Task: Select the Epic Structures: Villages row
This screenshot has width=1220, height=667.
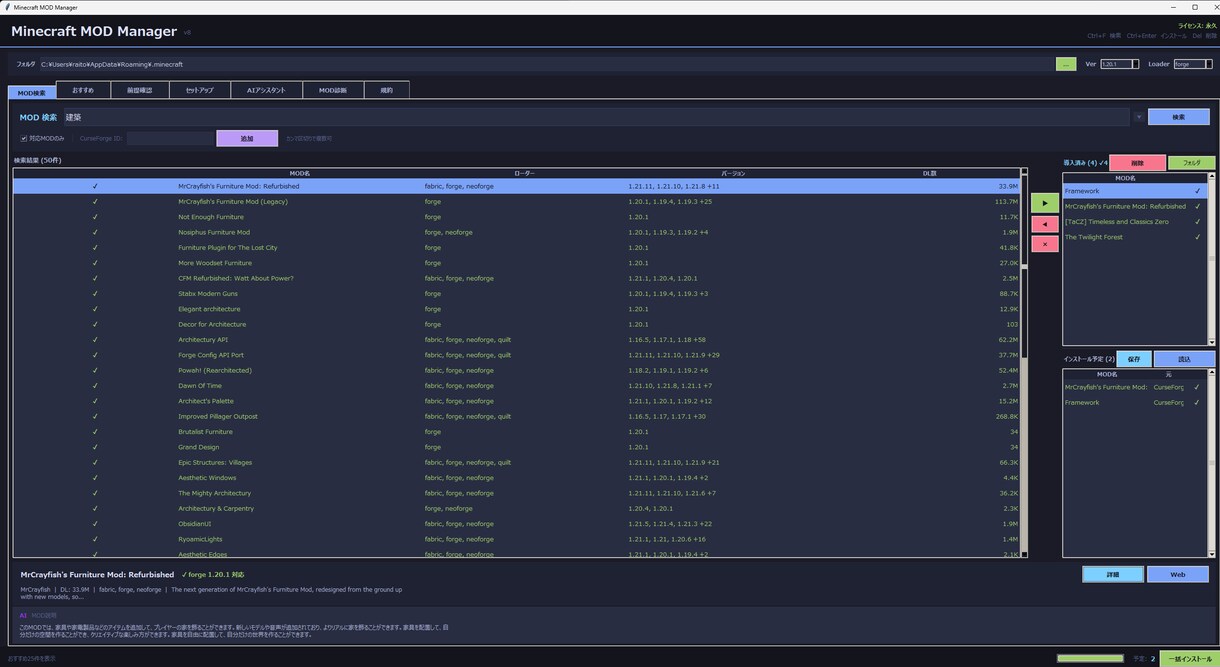Action: click(517, 462)
